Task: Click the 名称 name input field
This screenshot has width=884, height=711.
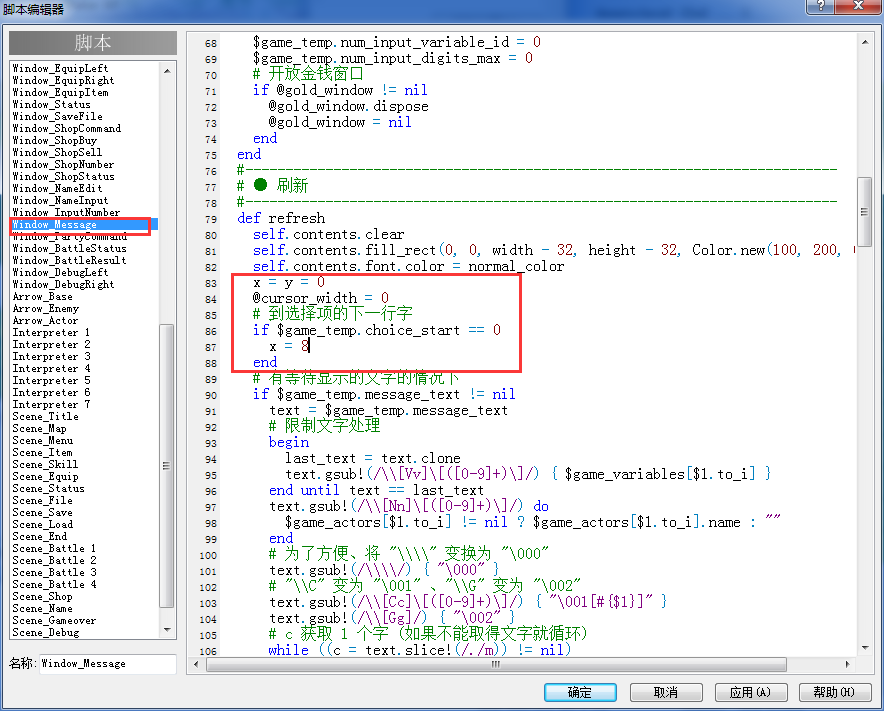Action: tap(107, 664)
